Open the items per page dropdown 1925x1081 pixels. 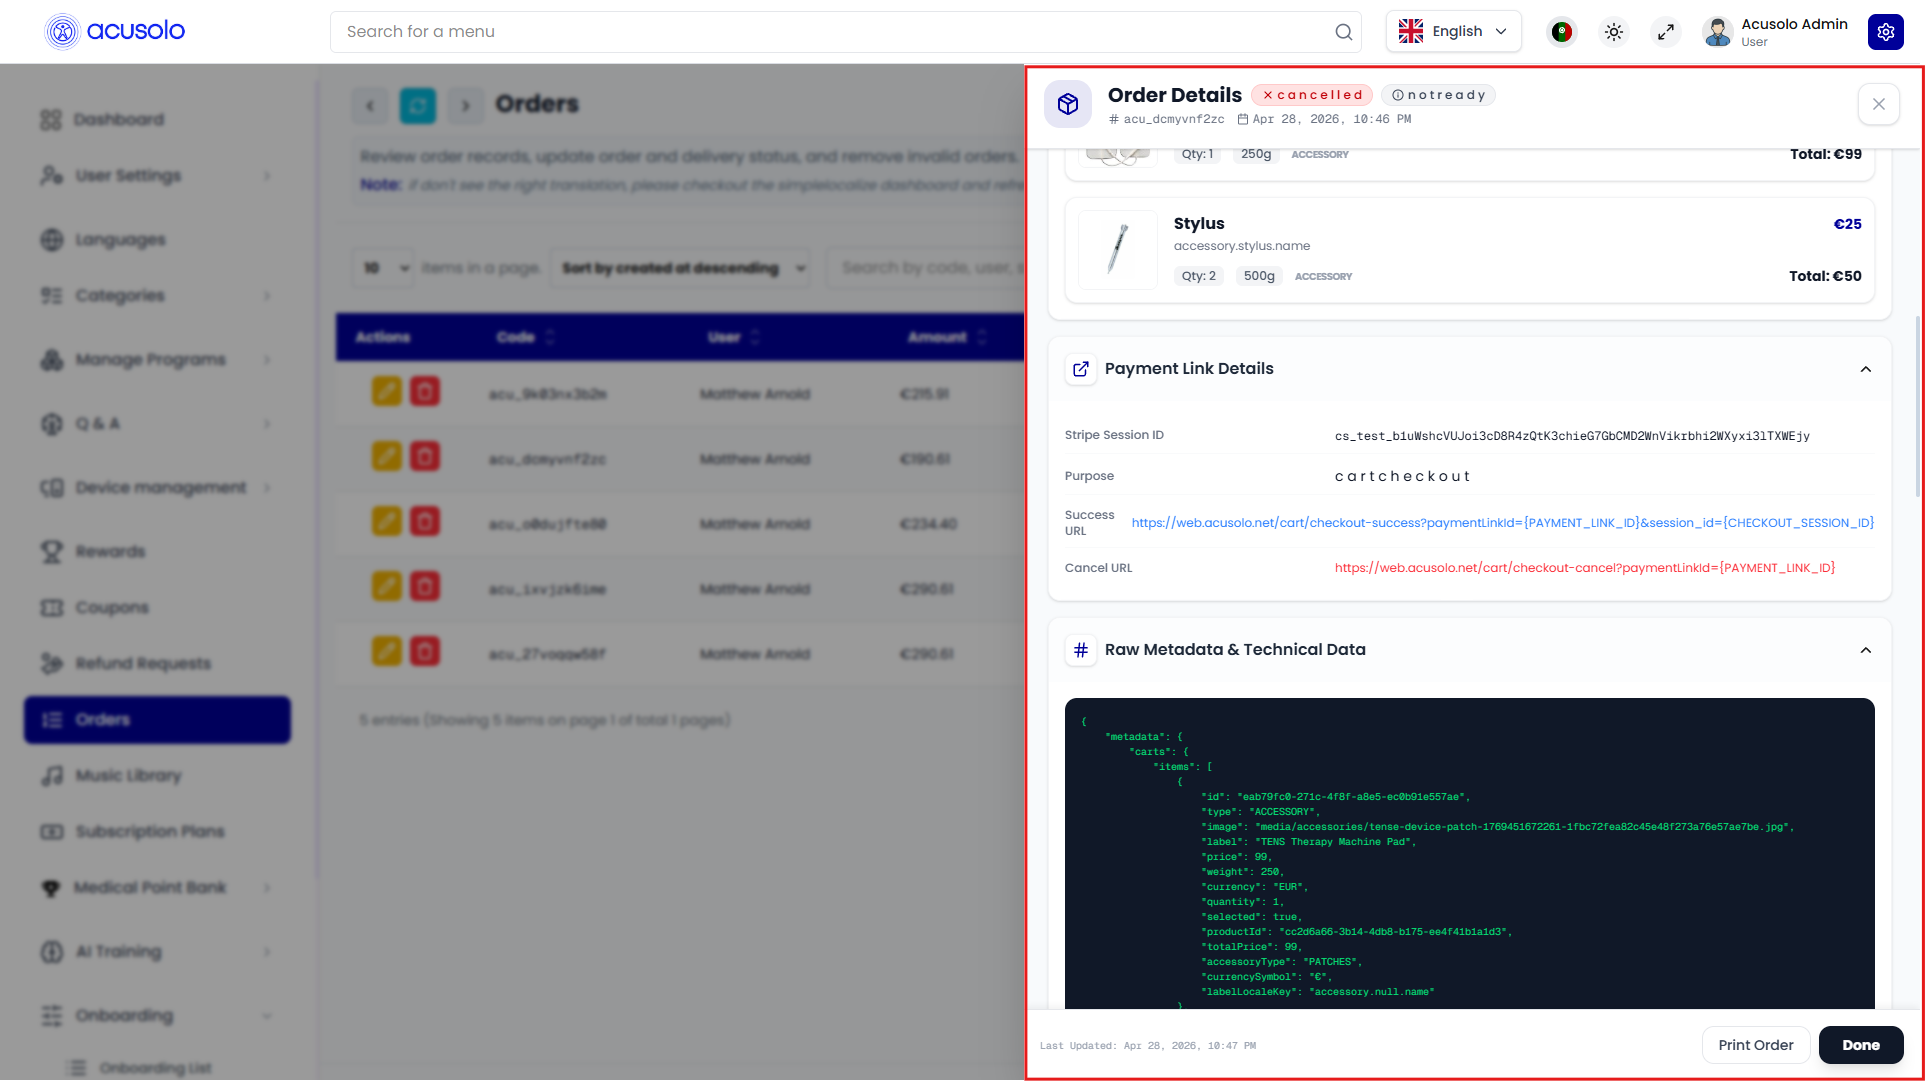click(x=384, y=268)
